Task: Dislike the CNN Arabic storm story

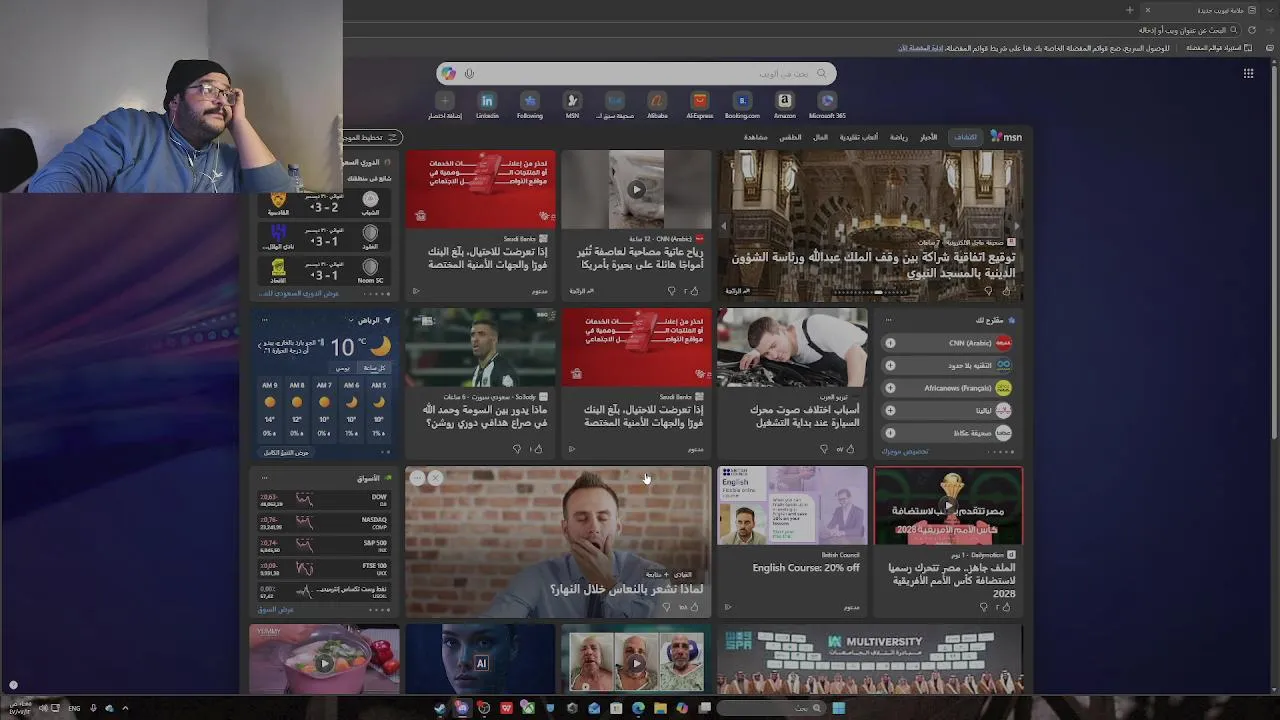Action: pyautogui.click(x=672, y=291)
